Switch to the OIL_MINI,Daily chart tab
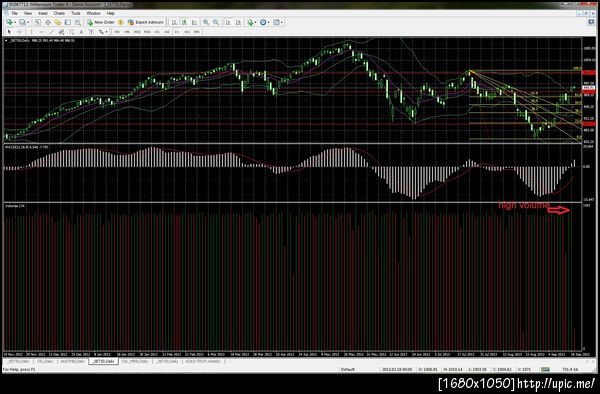Screen dimensions: 600x394 [x=135, y=361]
